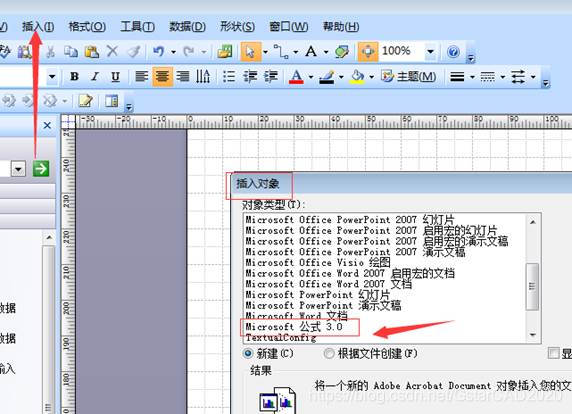Screen dimensions: 572x414
Task: Select the Pointer tool
Action: 250,52
